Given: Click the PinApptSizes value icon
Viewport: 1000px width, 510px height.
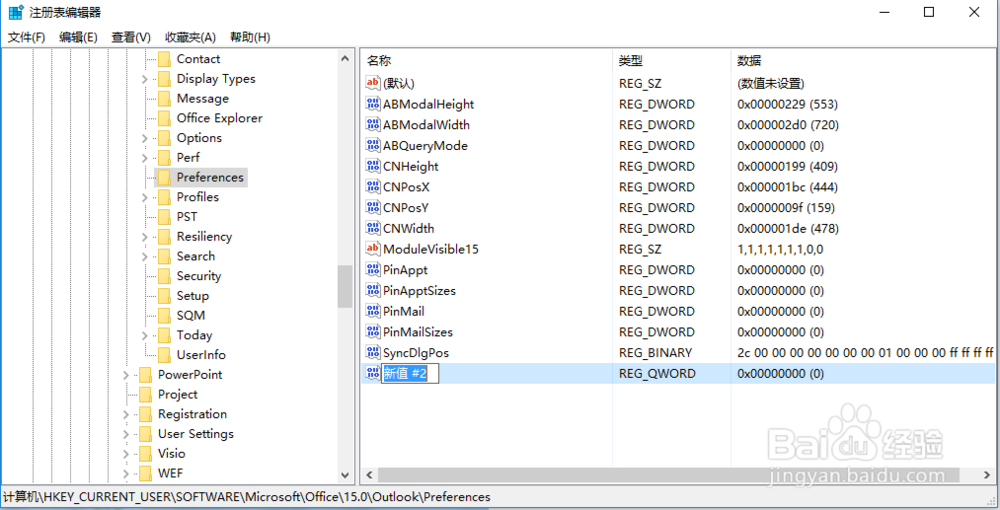Looking at the screenshot, I should click(x=373, y=290).
